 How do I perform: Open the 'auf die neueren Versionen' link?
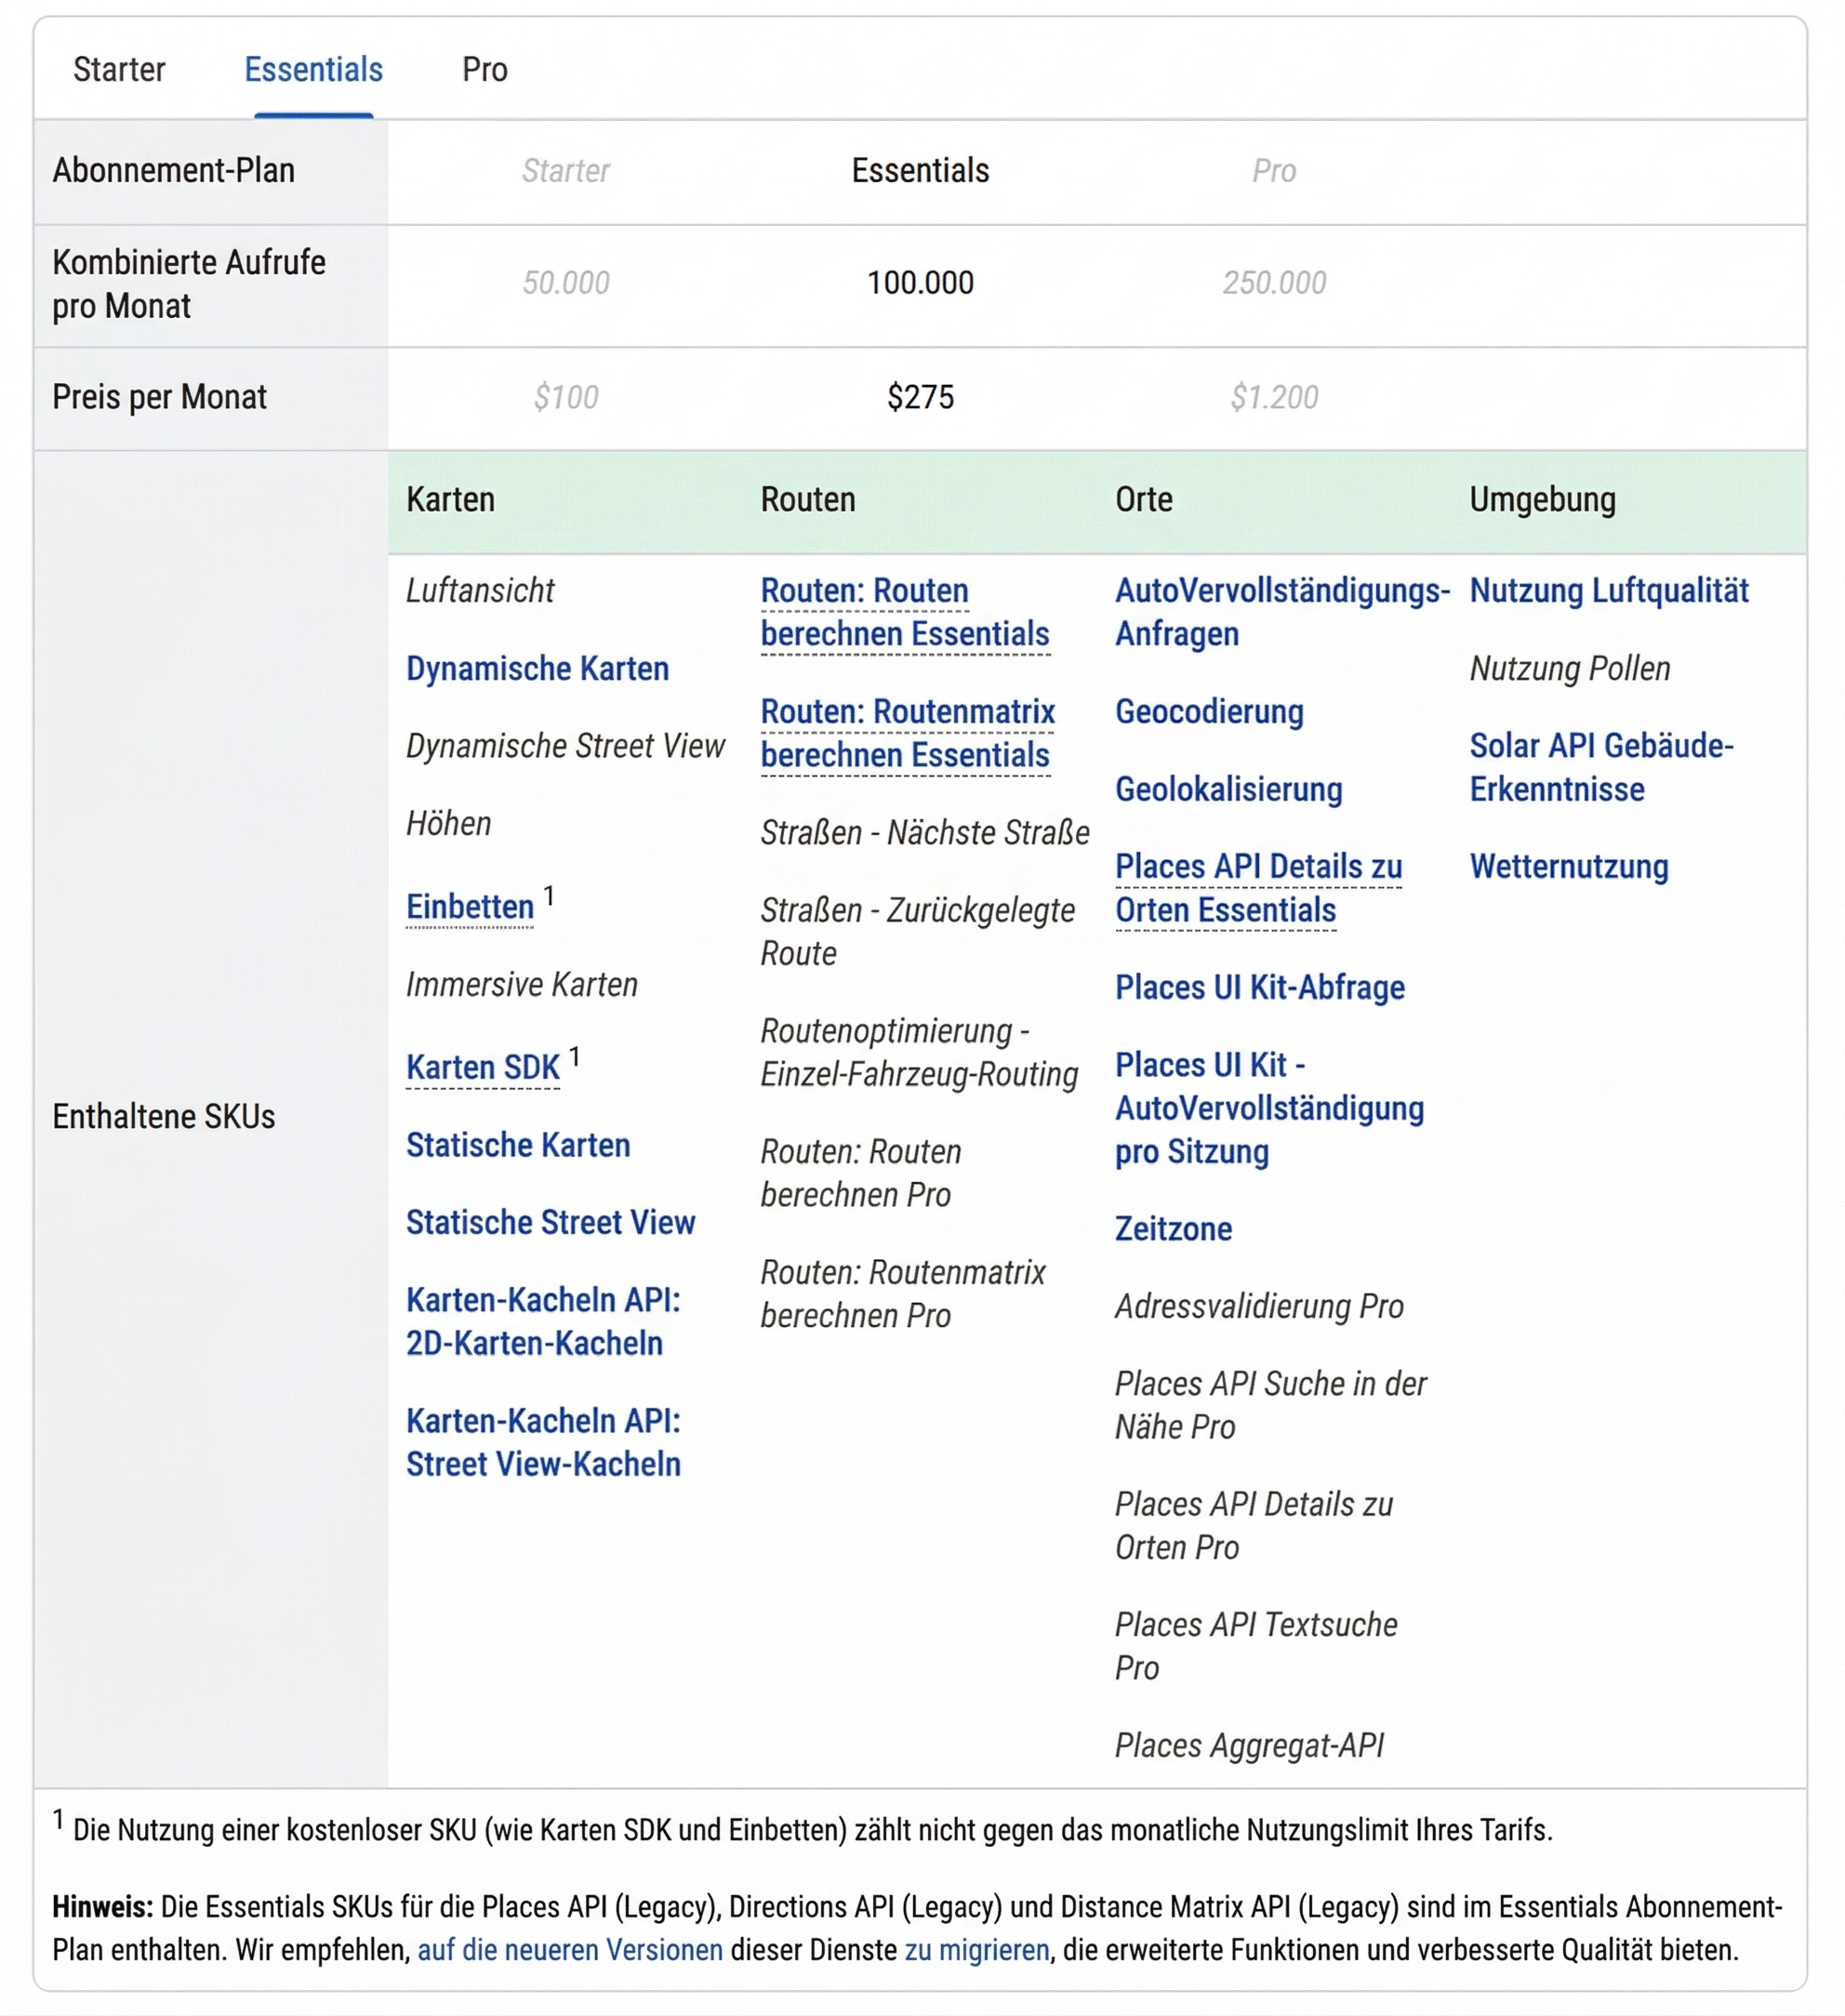point(572,1949)
